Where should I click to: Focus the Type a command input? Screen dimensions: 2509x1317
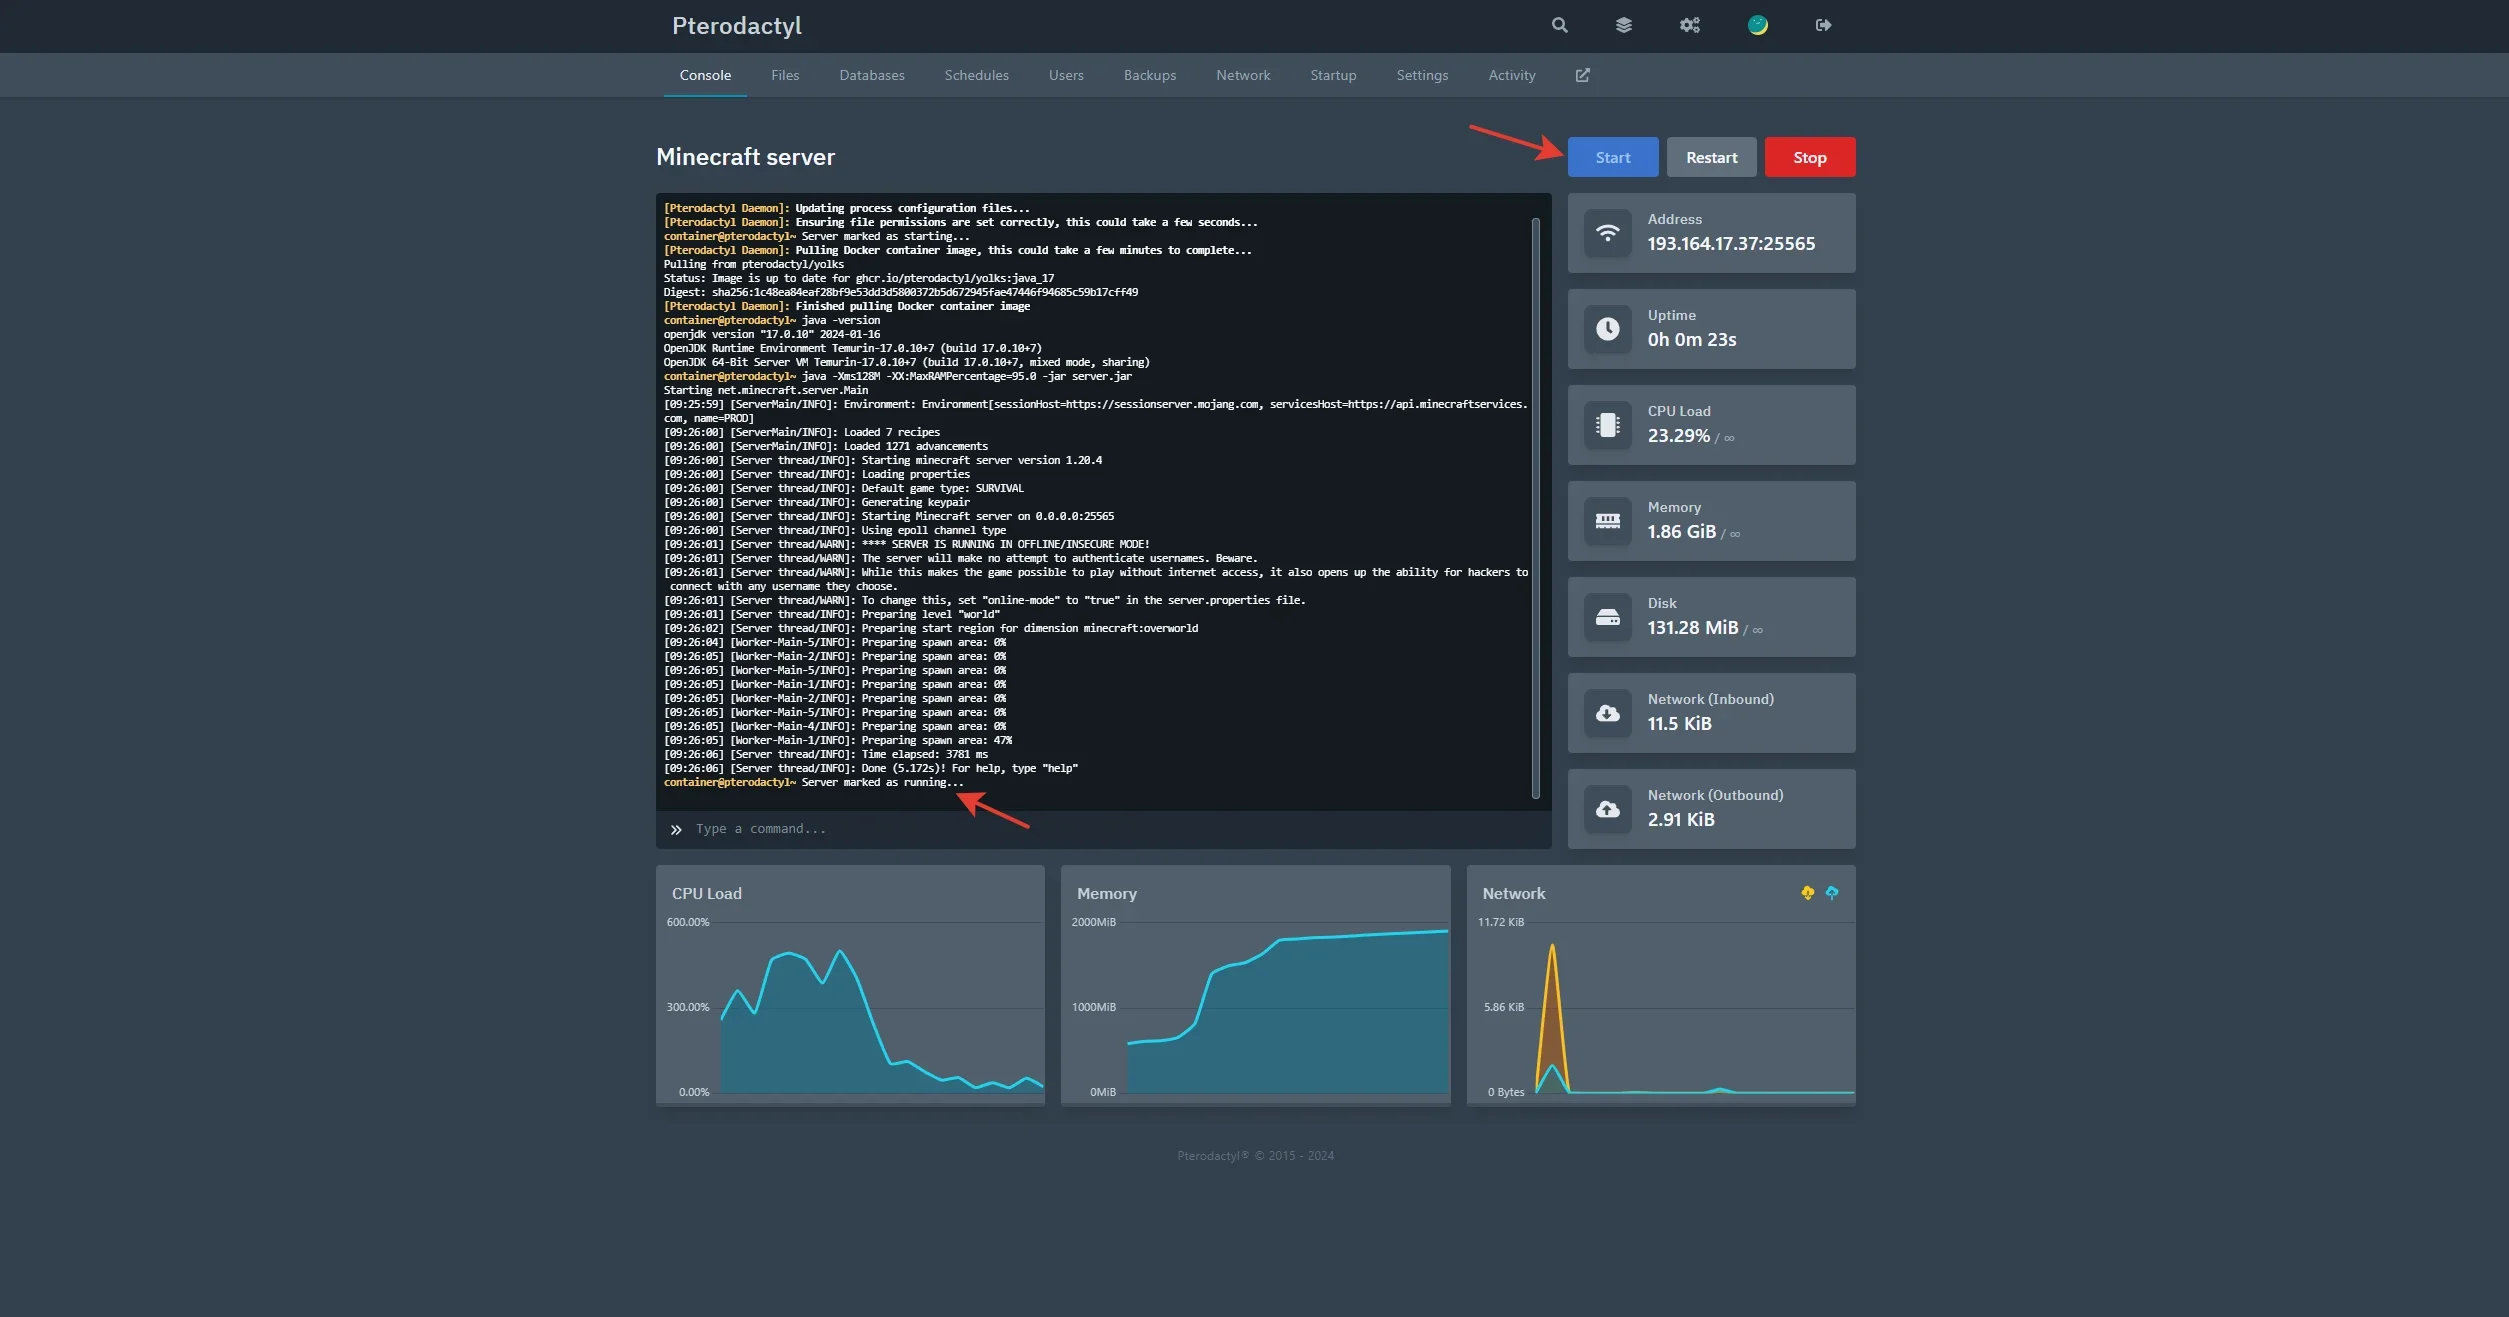pyautogui.click(x=1104, y=829)
